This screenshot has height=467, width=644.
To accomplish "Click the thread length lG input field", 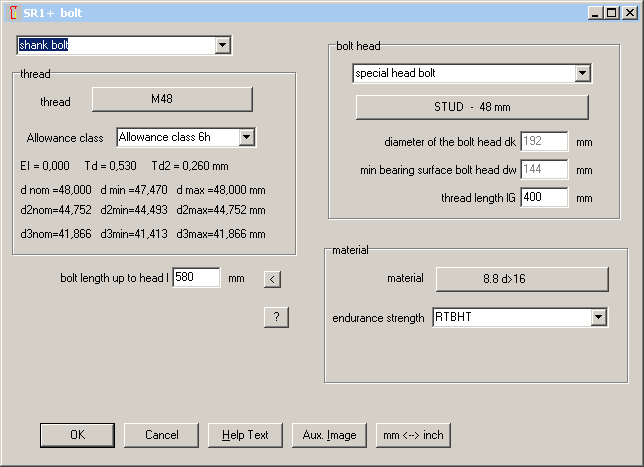I will [543, 197].
